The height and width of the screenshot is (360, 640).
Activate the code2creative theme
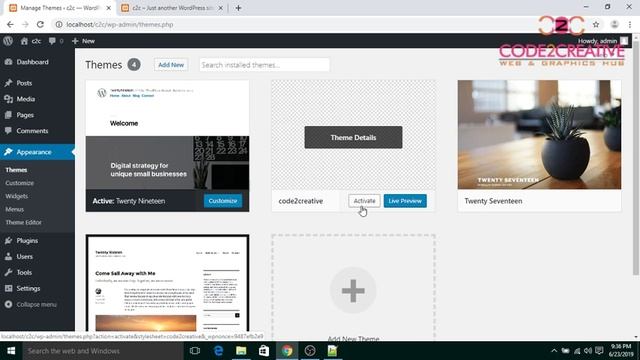364,201
